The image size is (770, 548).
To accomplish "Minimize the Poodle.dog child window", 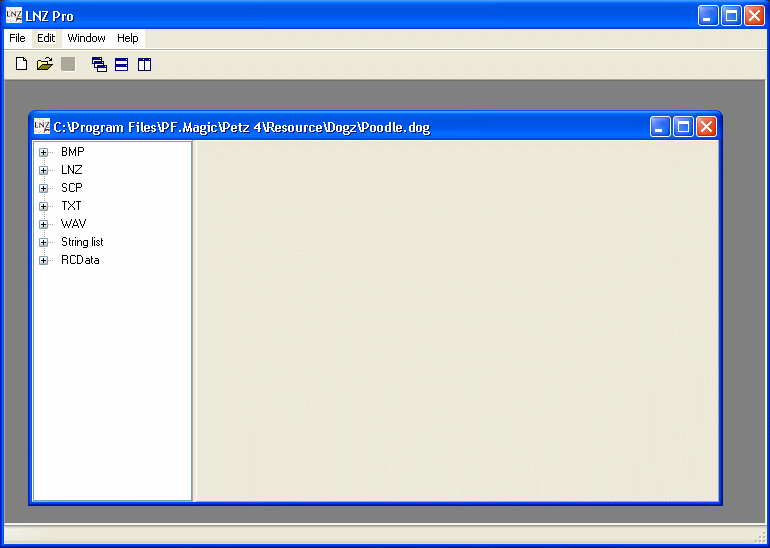I will (660, 127).
